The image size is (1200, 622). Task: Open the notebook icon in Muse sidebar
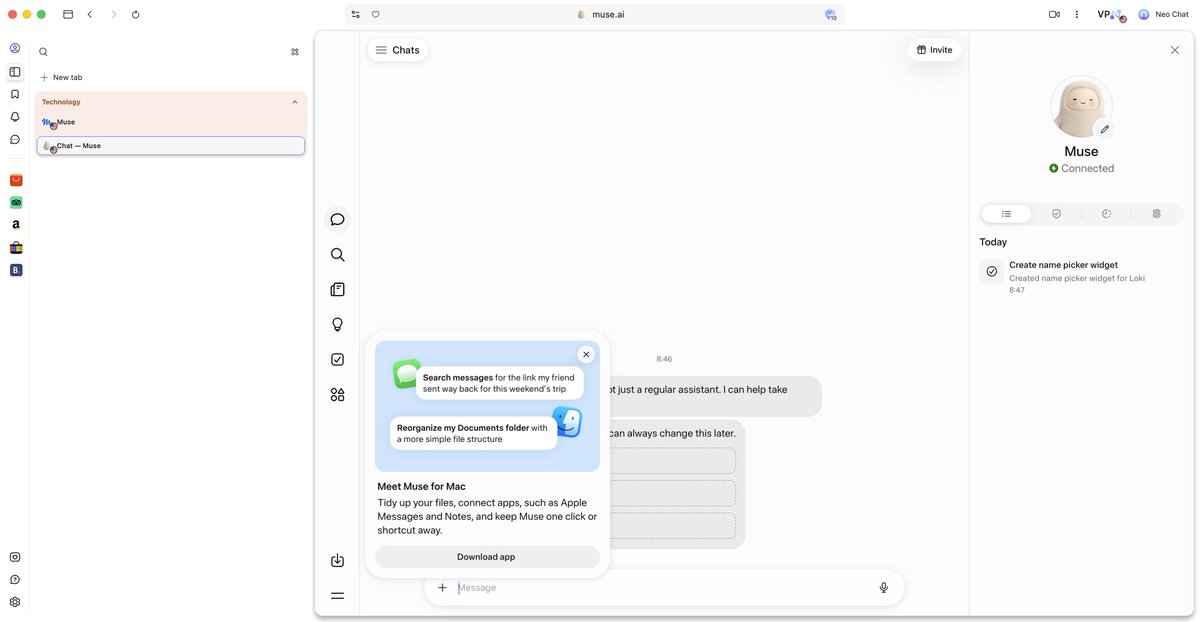337,290
